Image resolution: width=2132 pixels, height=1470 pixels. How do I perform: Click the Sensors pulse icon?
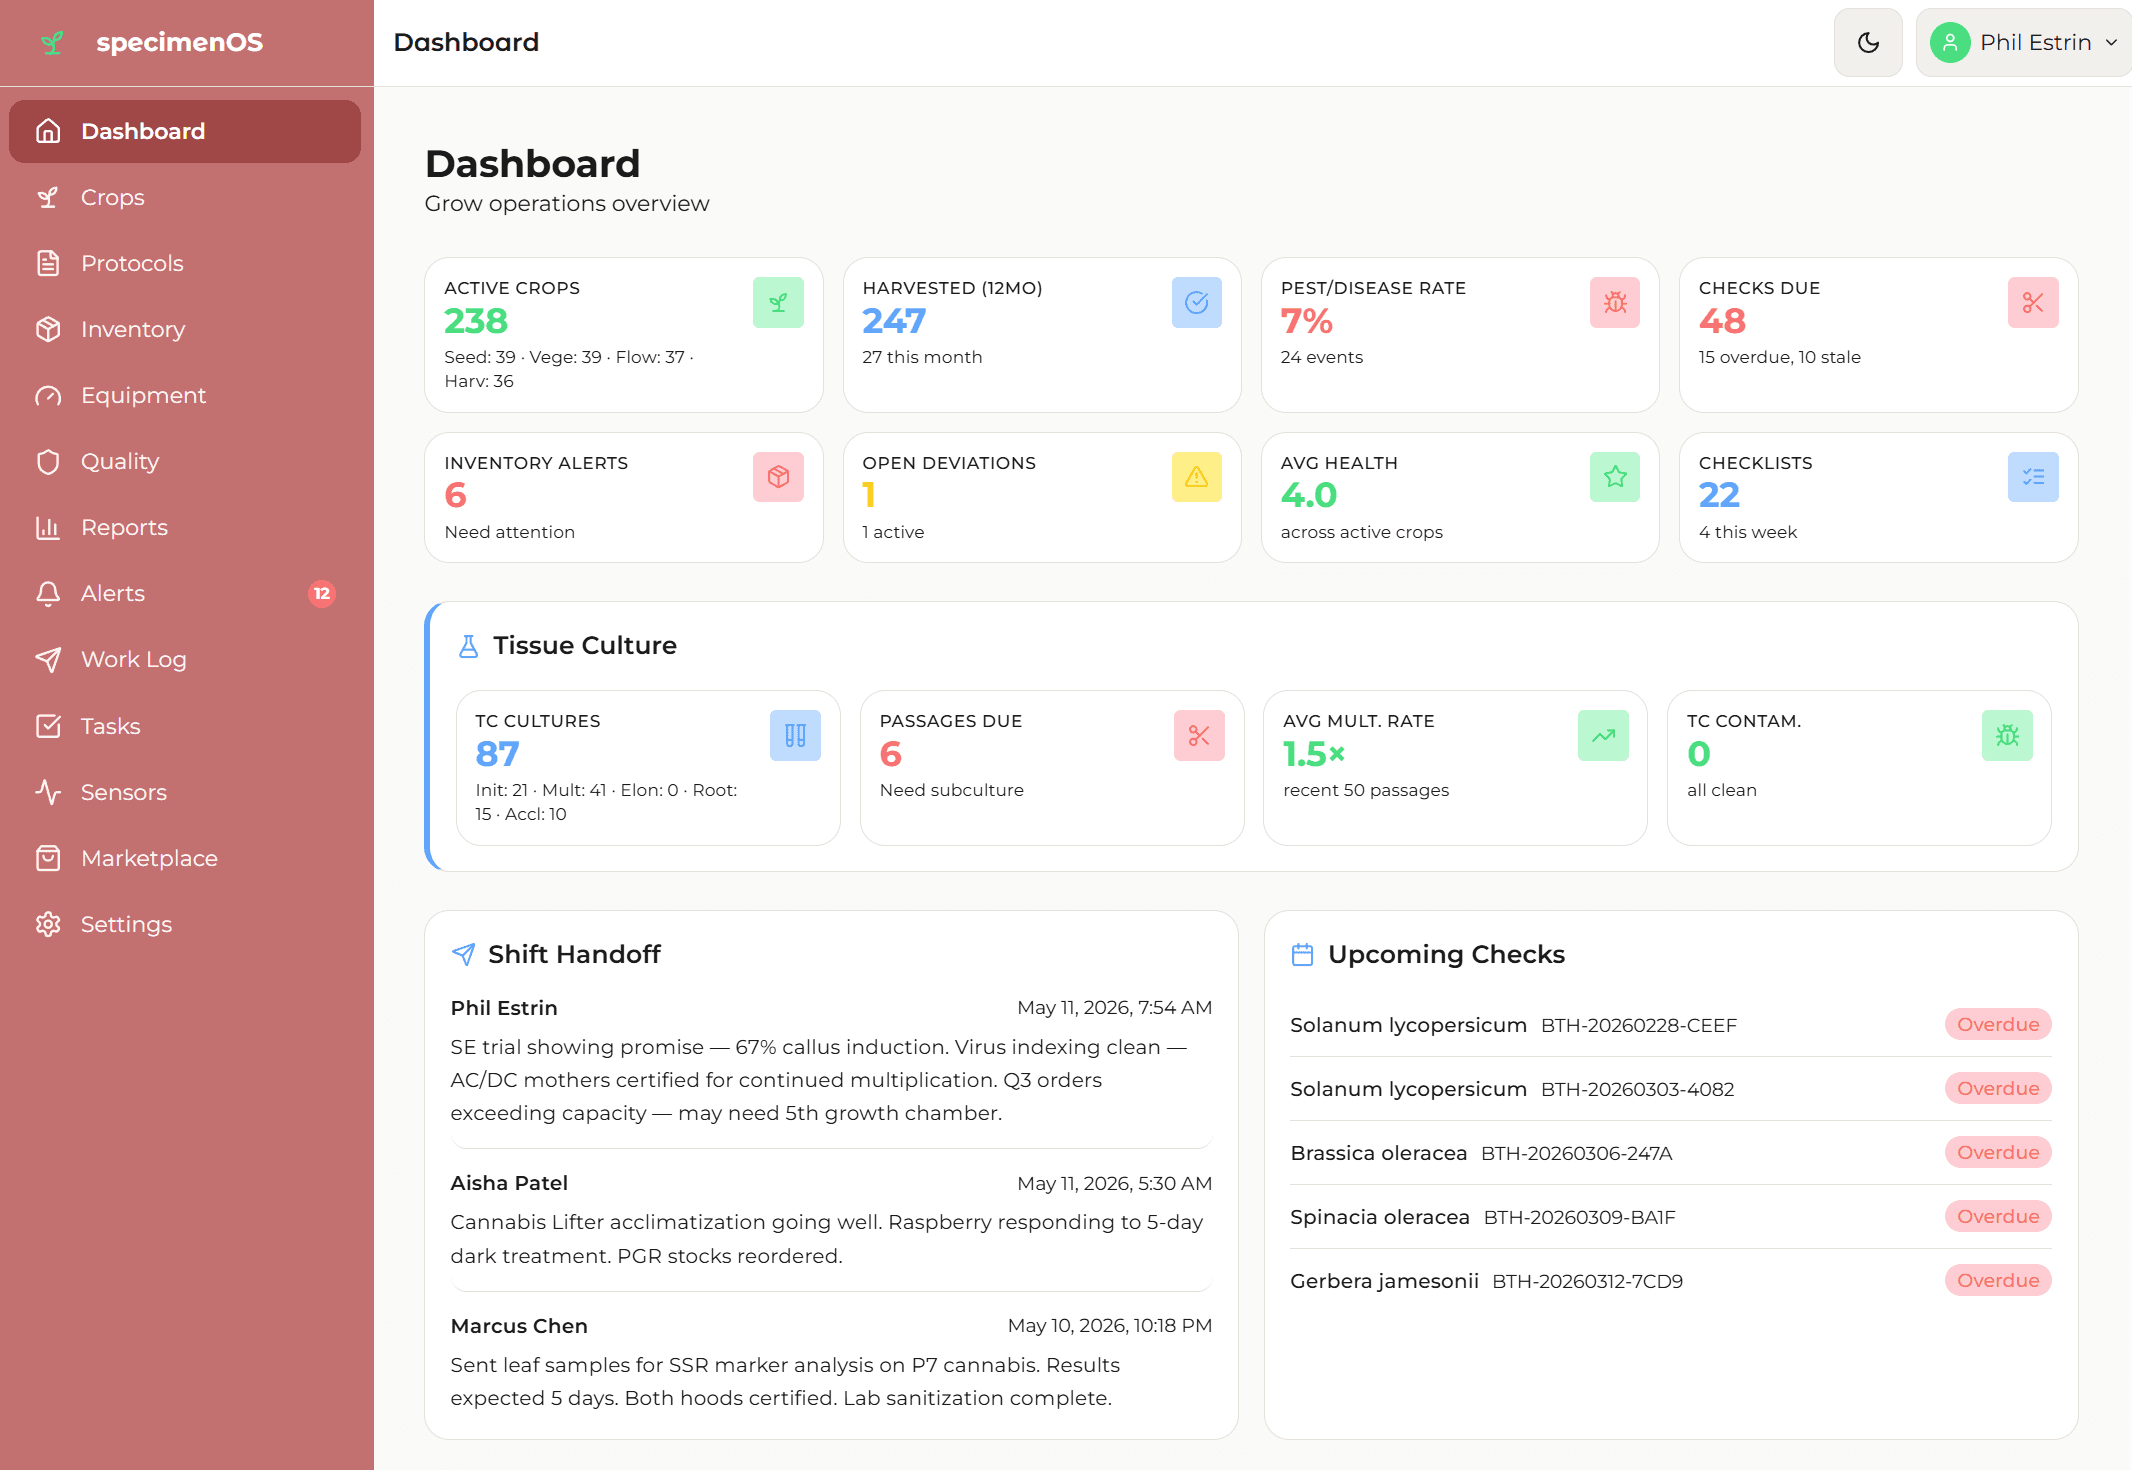(x=48, y=792)
